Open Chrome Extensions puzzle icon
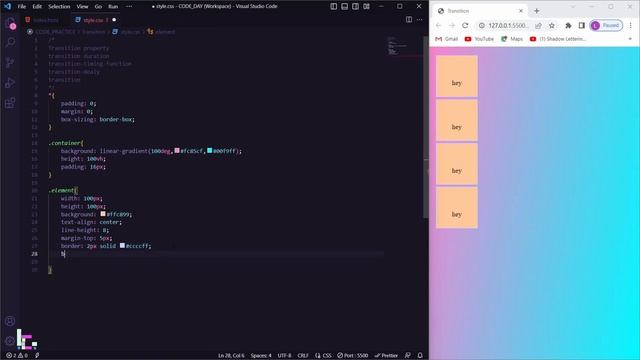The width and height of the screenshot is (640, 360). pyautogui.click(x=568, y=25)
